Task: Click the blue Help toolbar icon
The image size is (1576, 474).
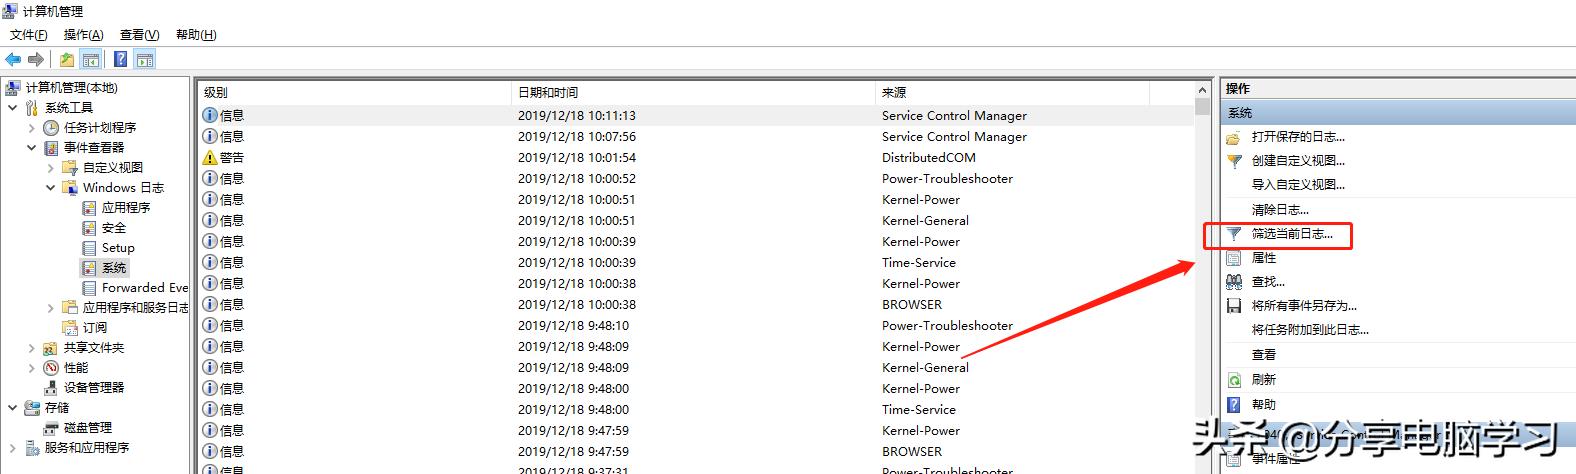Action: click(x=121, y=60)
